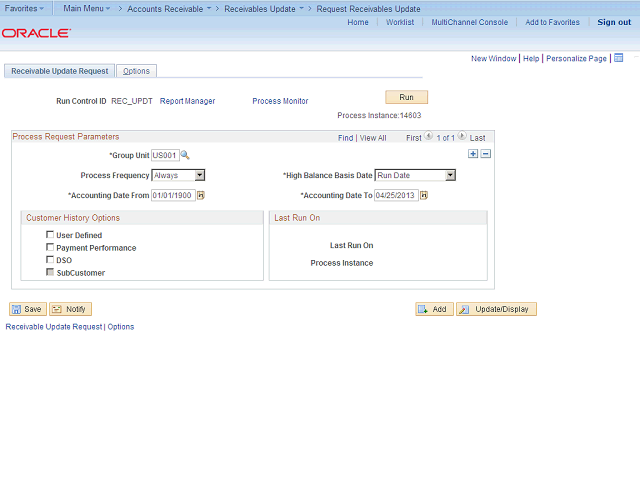
Task: Click into the Group Unit field
Action: [x=165, y=155]
